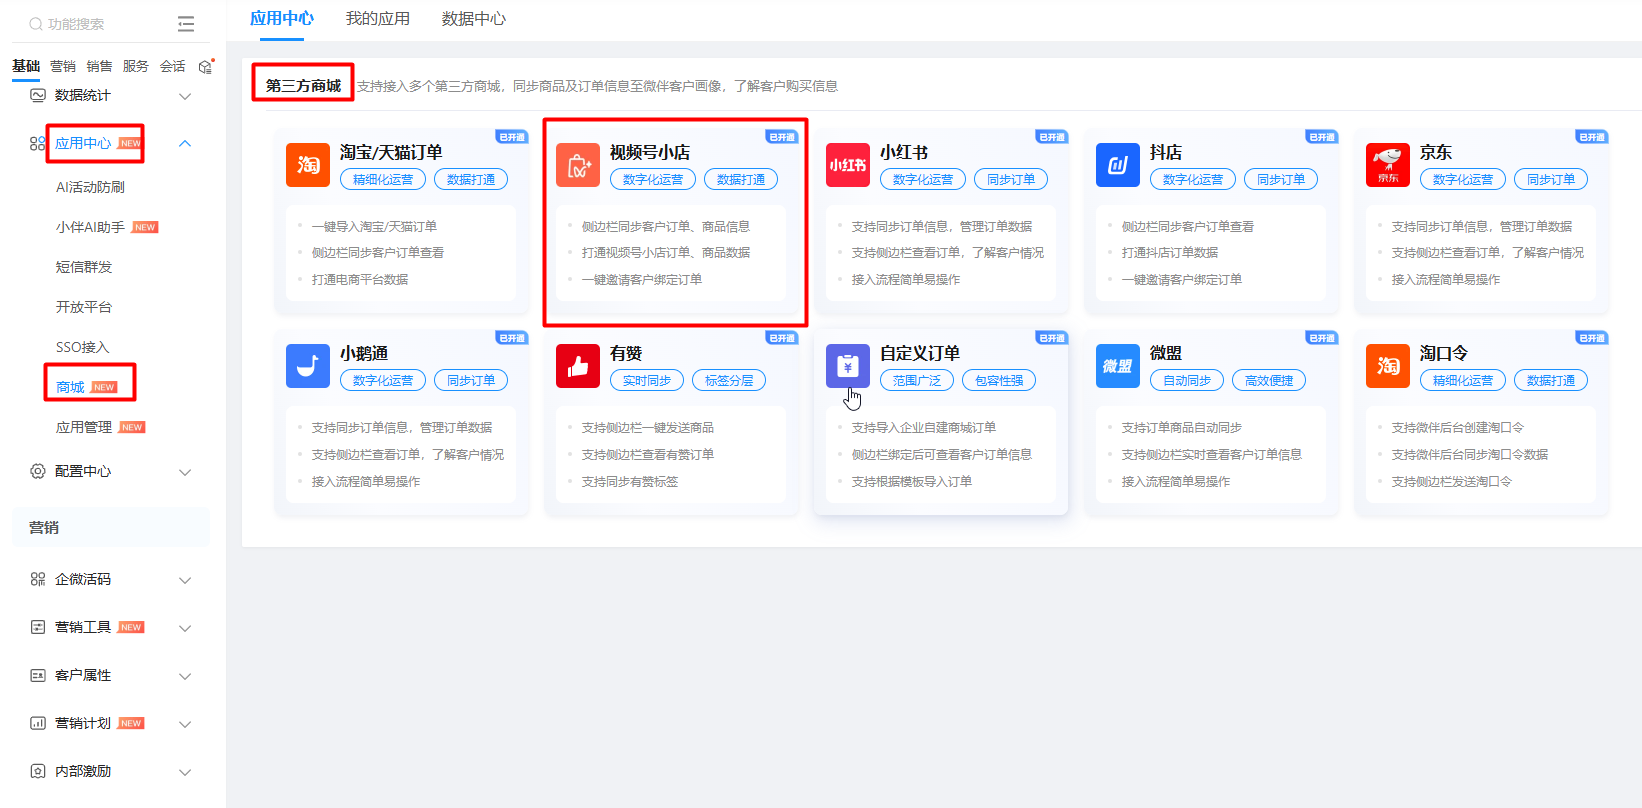Open 小伴AI助手 in the sidebar
Viewport: 1642px width, 808px height.
[90, 227]
